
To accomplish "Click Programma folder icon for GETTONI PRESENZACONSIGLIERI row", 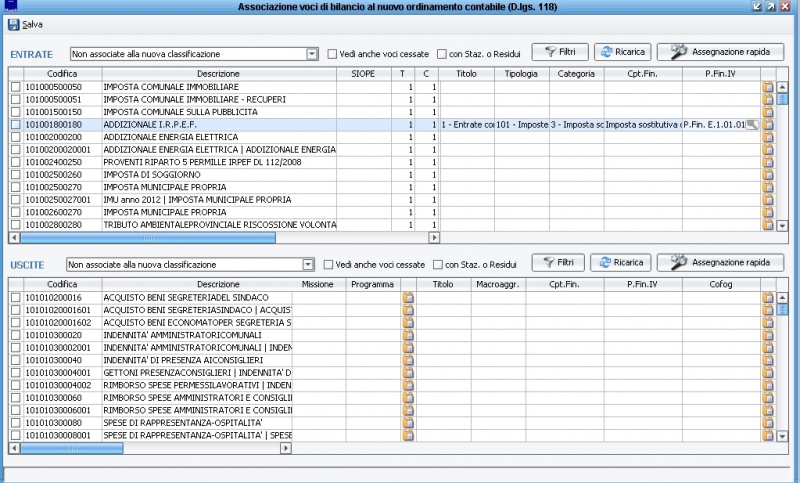I will (408, 372).
